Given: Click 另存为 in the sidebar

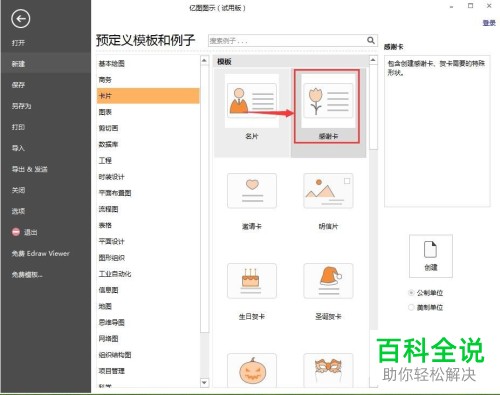Looking at the screenshot, I should point(21,106).
